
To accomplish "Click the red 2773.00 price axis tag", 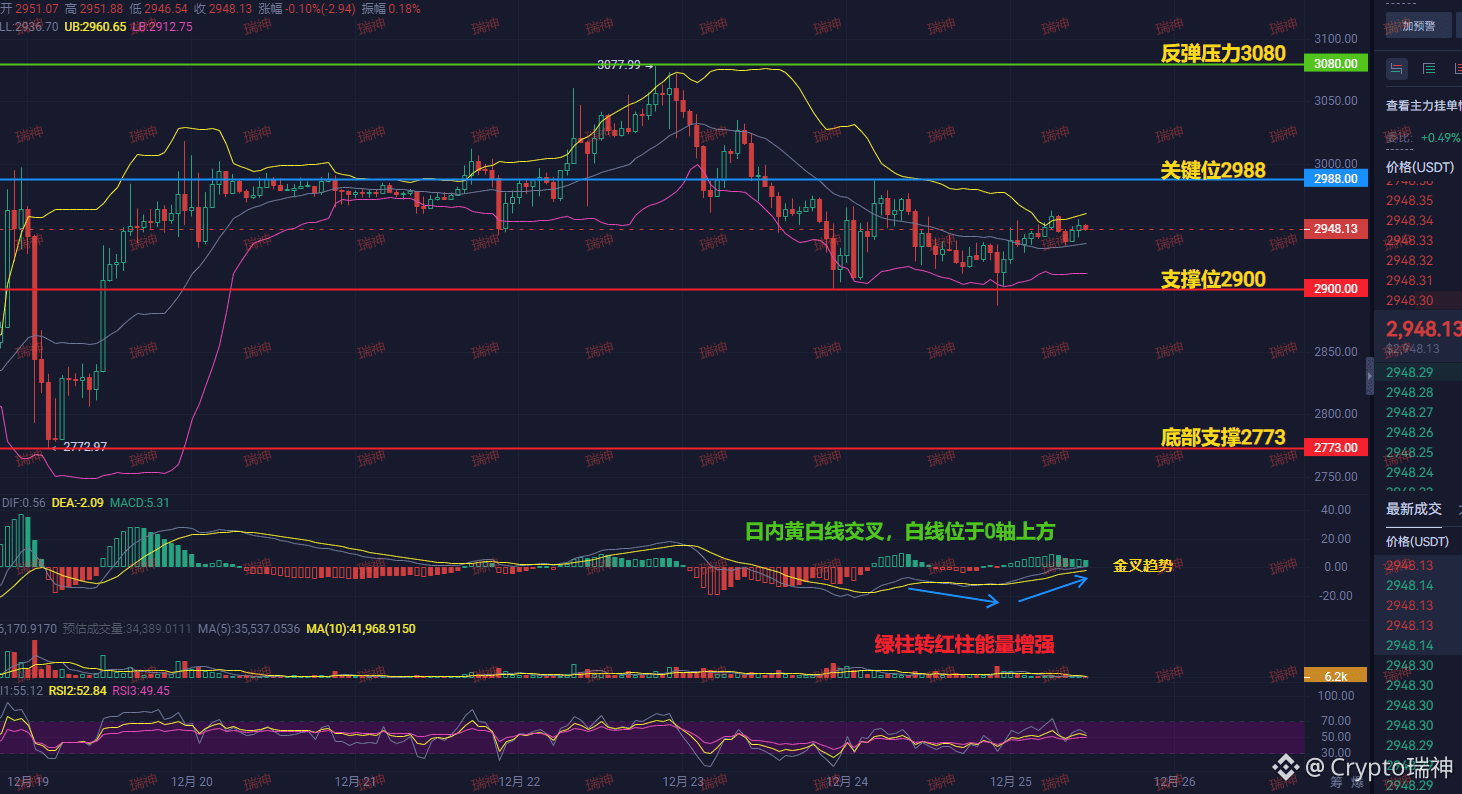I will (x=1337, y=448).
